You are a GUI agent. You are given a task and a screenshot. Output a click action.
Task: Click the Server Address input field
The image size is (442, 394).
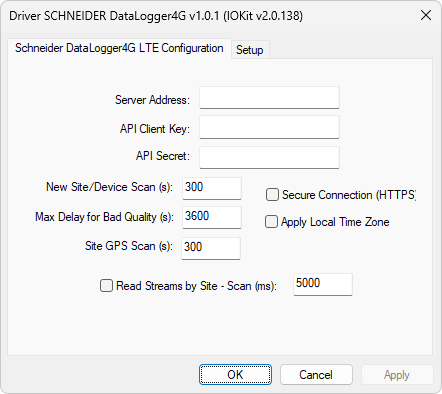[x=269, y=98]
